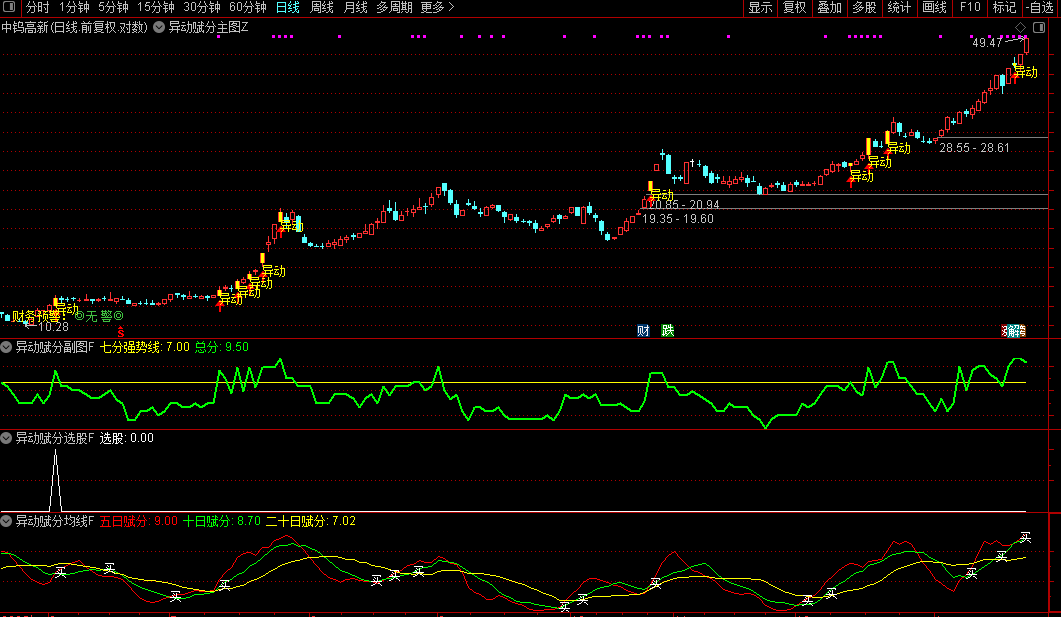Expand the 异动赋分主图Z indicator dropdown
The height and width of the screenshot is (617, 1061).
point(159,27)
